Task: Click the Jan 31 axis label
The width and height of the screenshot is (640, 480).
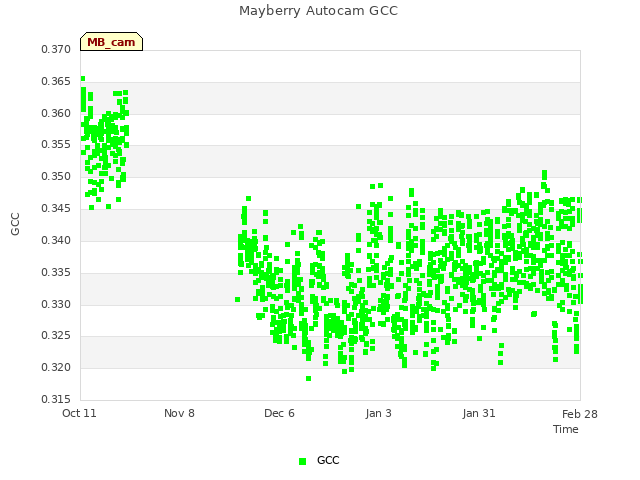Action: (479, 413)
